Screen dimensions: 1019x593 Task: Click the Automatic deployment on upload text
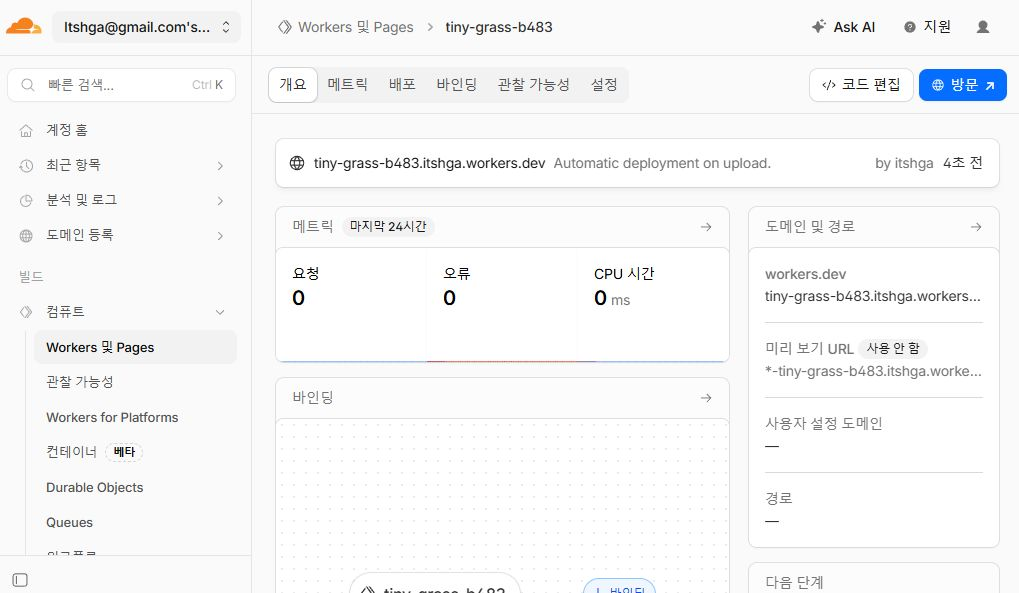662,163
